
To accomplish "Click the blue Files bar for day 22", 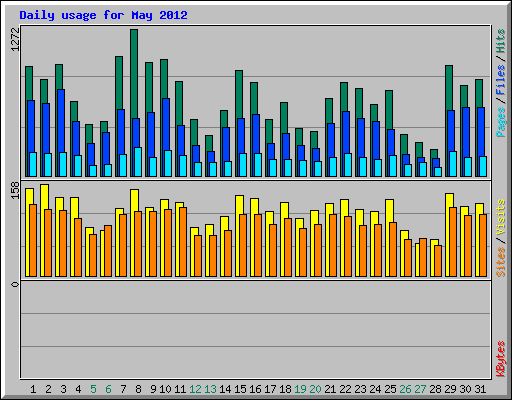I will tap(346, 144).
